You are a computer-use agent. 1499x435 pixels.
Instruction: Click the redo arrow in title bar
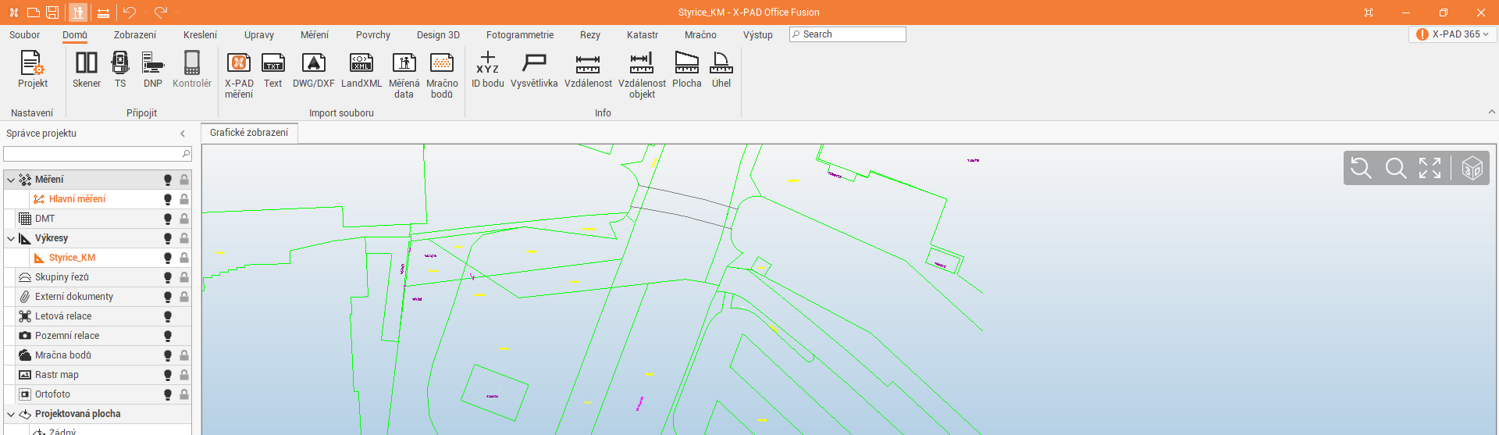point(160,12)
